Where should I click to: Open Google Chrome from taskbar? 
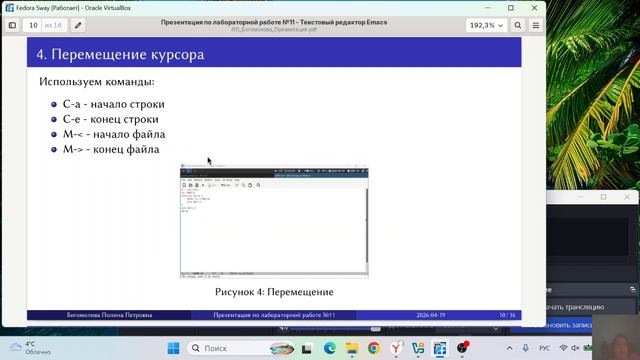(x=373, y=348)
